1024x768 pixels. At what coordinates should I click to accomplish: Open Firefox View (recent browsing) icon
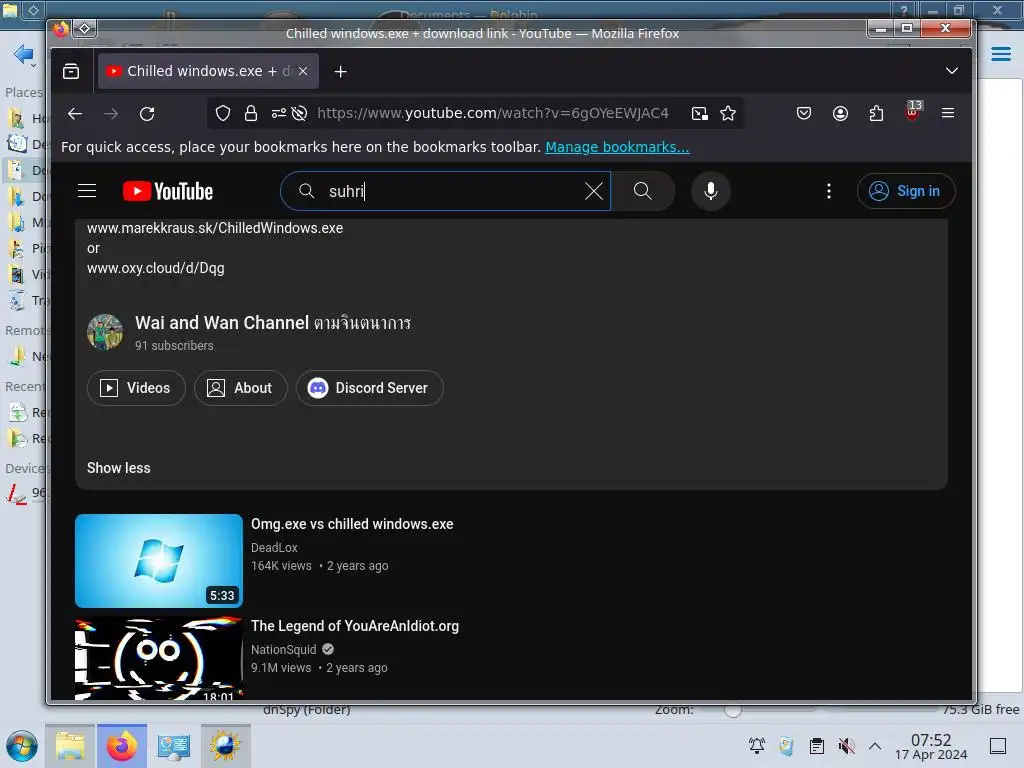coord(71,71)
